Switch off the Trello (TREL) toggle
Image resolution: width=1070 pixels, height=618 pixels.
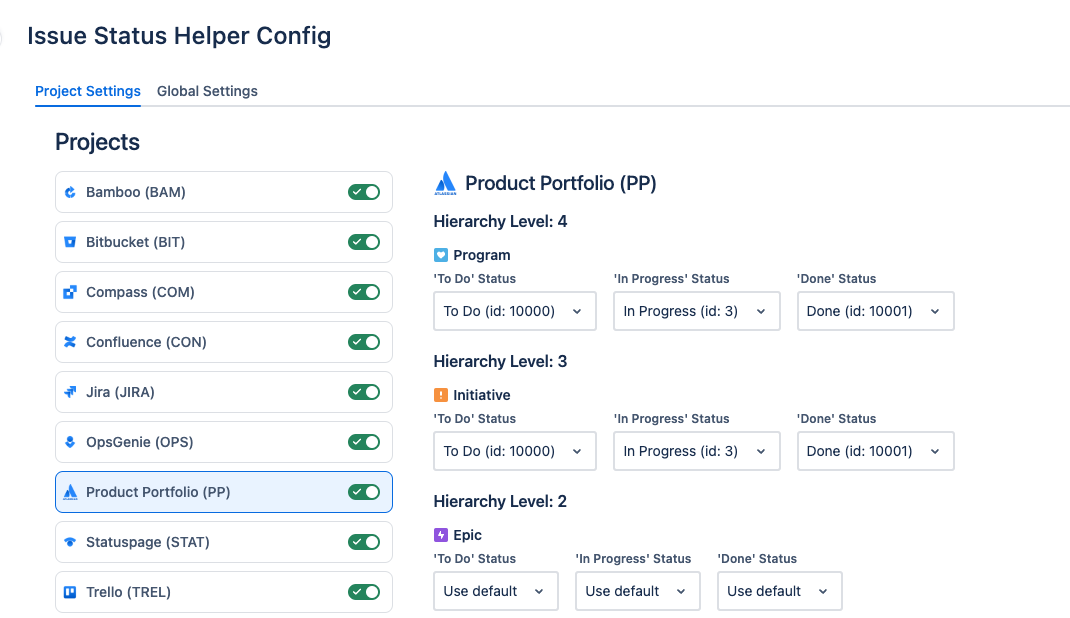(364, 592)
